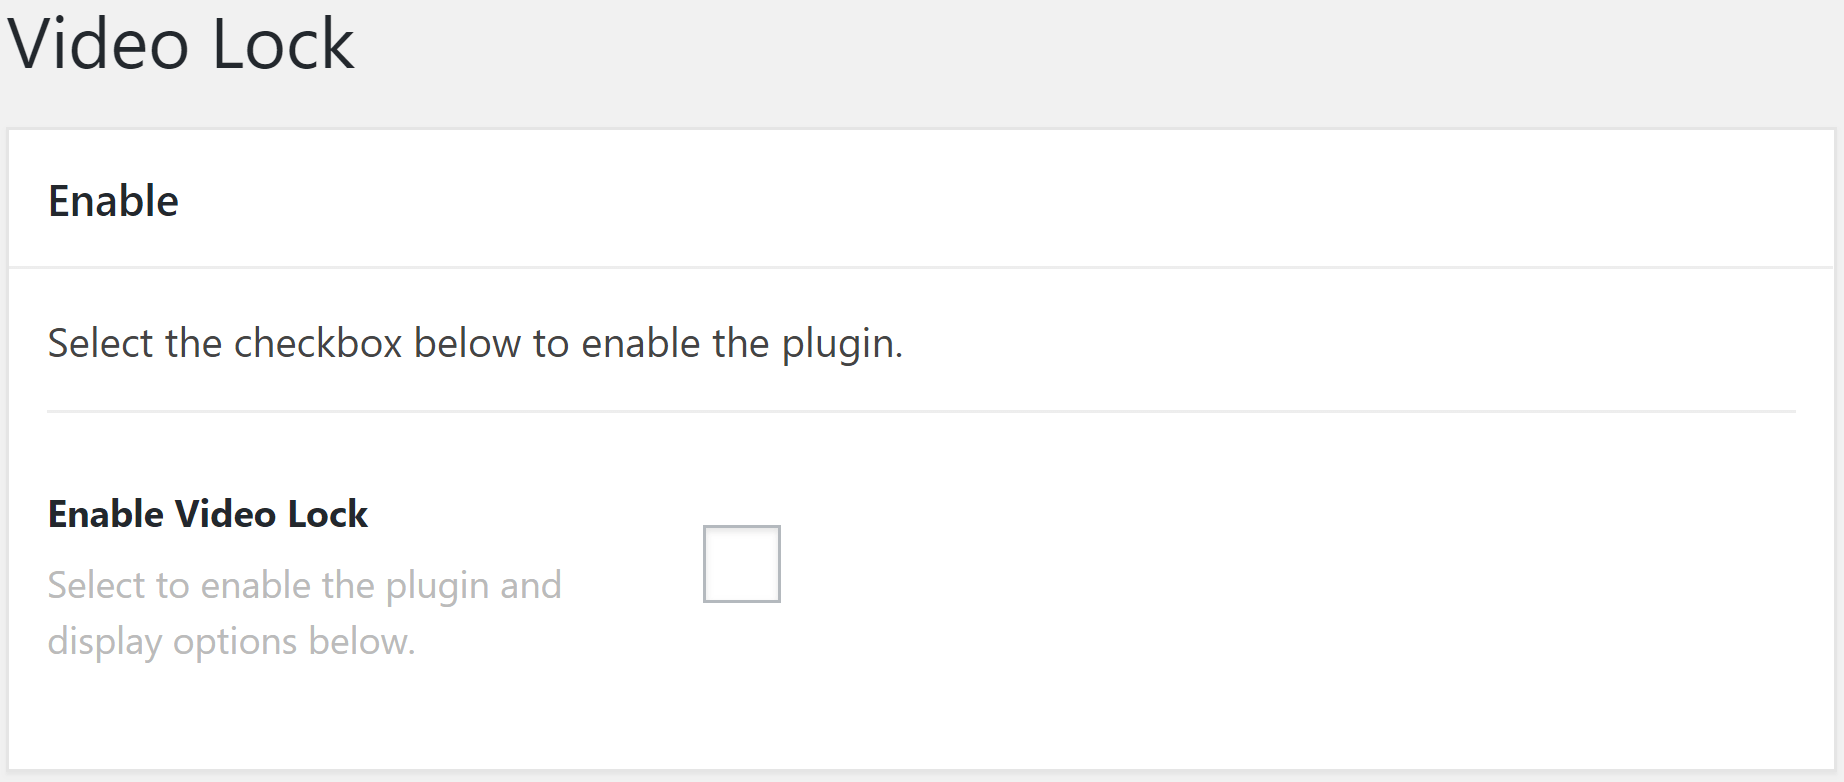The image size is (1844, 782).
Task: Click the bold Enable Video Lock heading
Action: coord(207,514)
